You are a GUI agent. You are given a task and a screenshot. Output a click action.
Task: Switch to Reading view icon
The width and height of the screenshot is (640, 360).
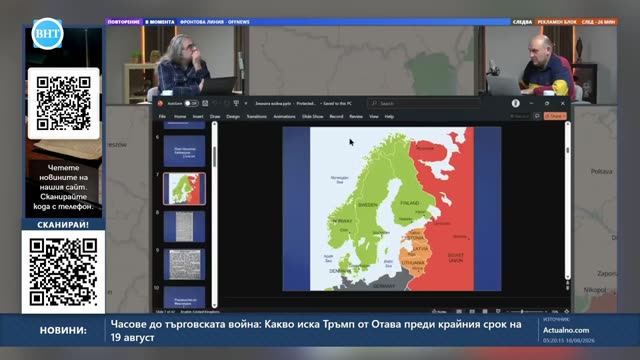click(485, 311)
